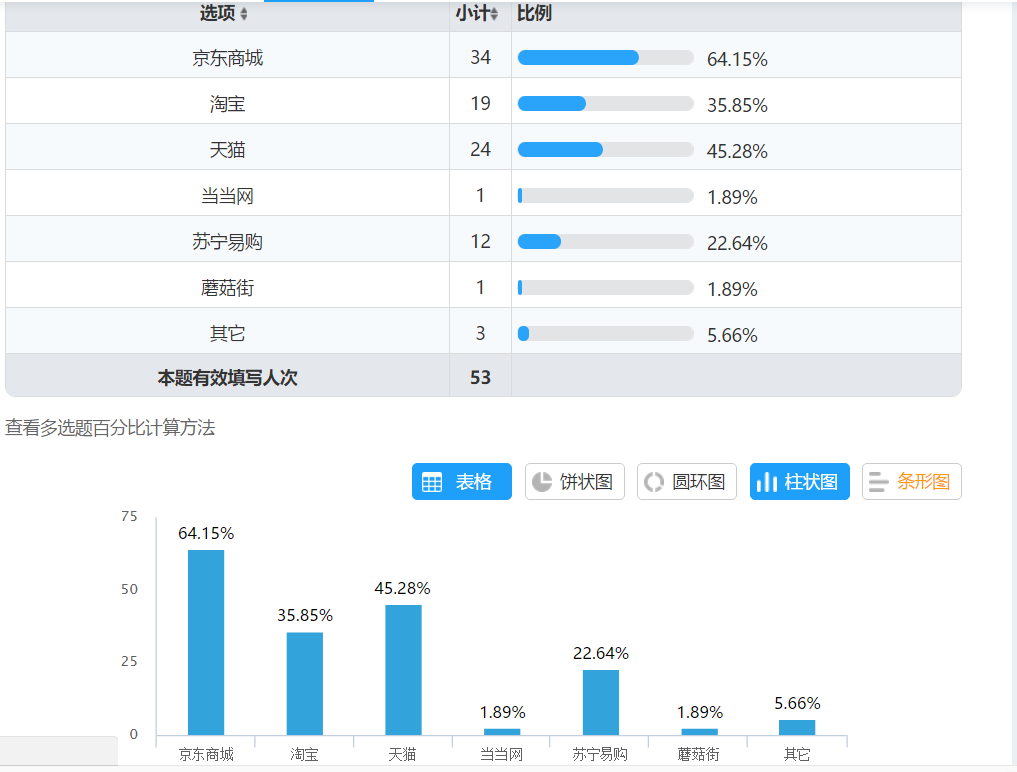Click the 天猫 progress bar in table
Image resolution: width=1017 pixels, height=772 pixels.
point(606,150)
